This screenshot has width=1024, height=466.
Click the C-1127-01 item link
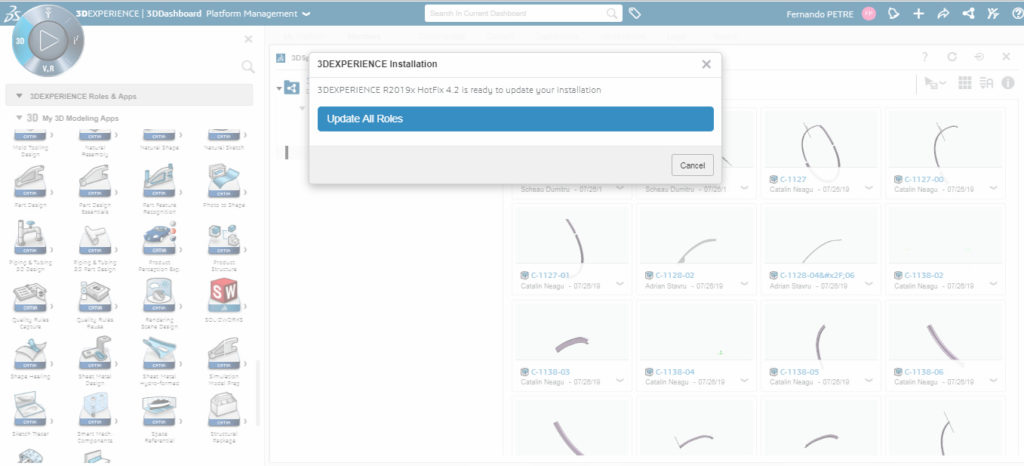(x=550, y=275)
